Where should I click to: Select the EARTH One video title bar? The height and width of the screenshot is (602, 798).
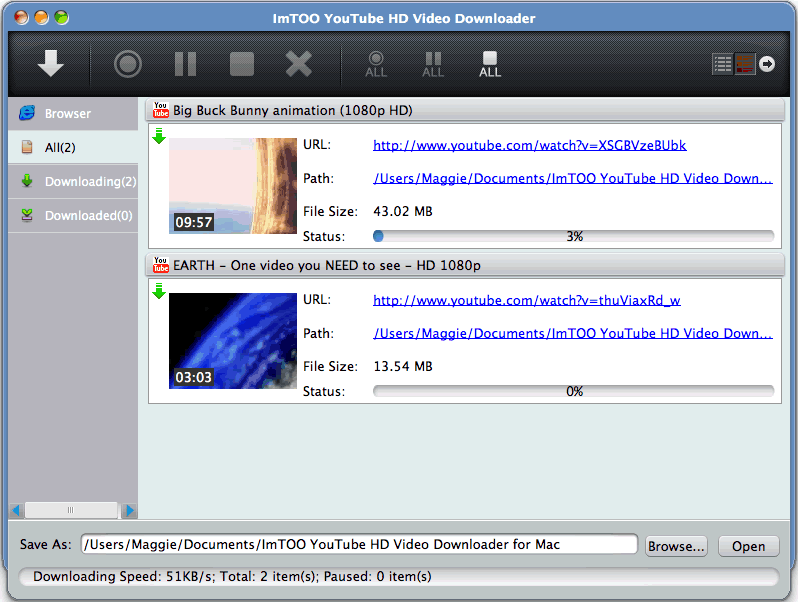click(x=465, y=265)
